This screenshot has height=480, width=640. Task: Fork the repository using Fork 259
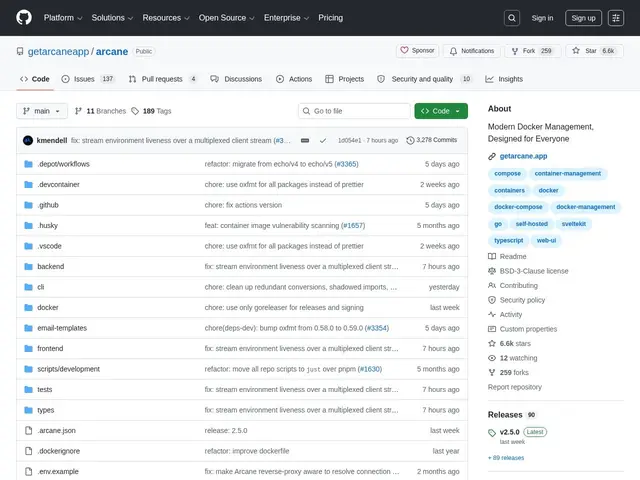coord(532,51)
